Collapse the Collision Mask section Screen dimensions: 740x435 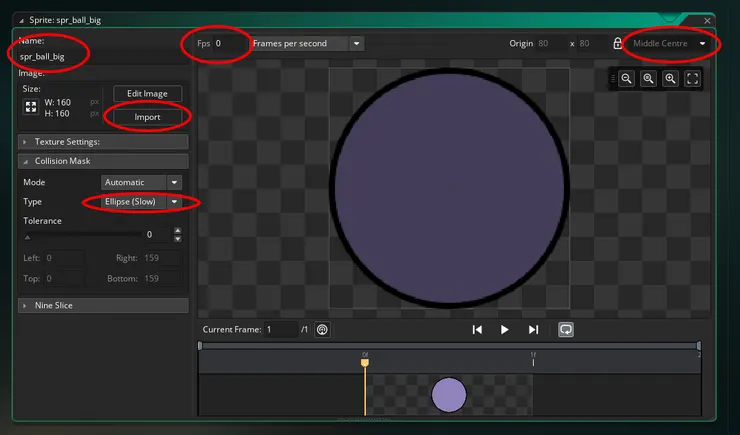click(103, 161)
